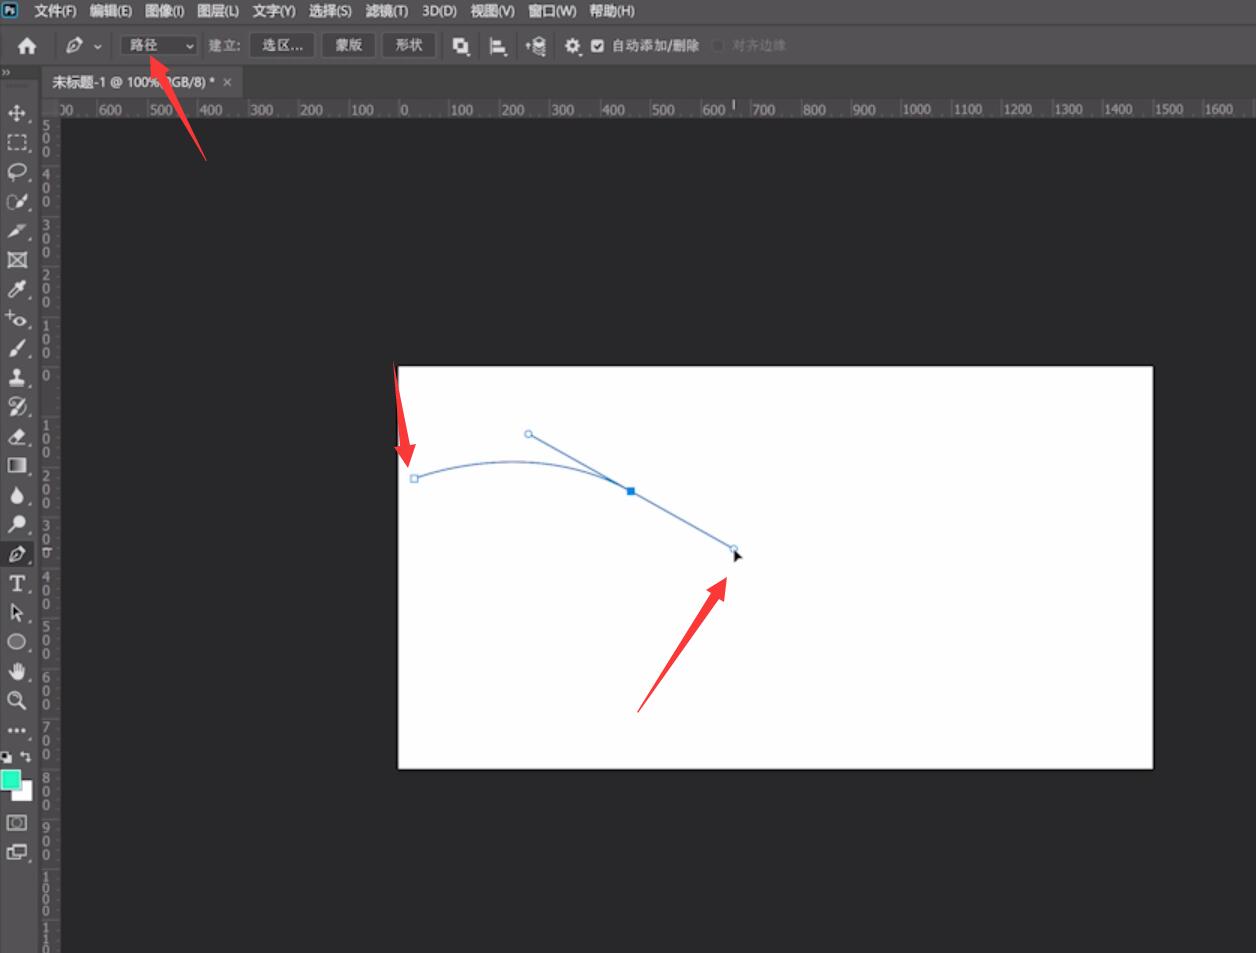The width and height of the screenshot is (1256, 953).
Task: Click the 蒙版 button
Action: click(x=349, y=45)
